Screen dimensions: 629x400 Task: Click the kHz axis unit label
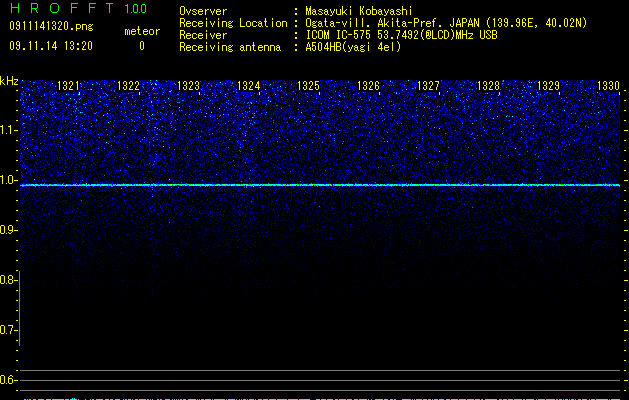point(9,81)
